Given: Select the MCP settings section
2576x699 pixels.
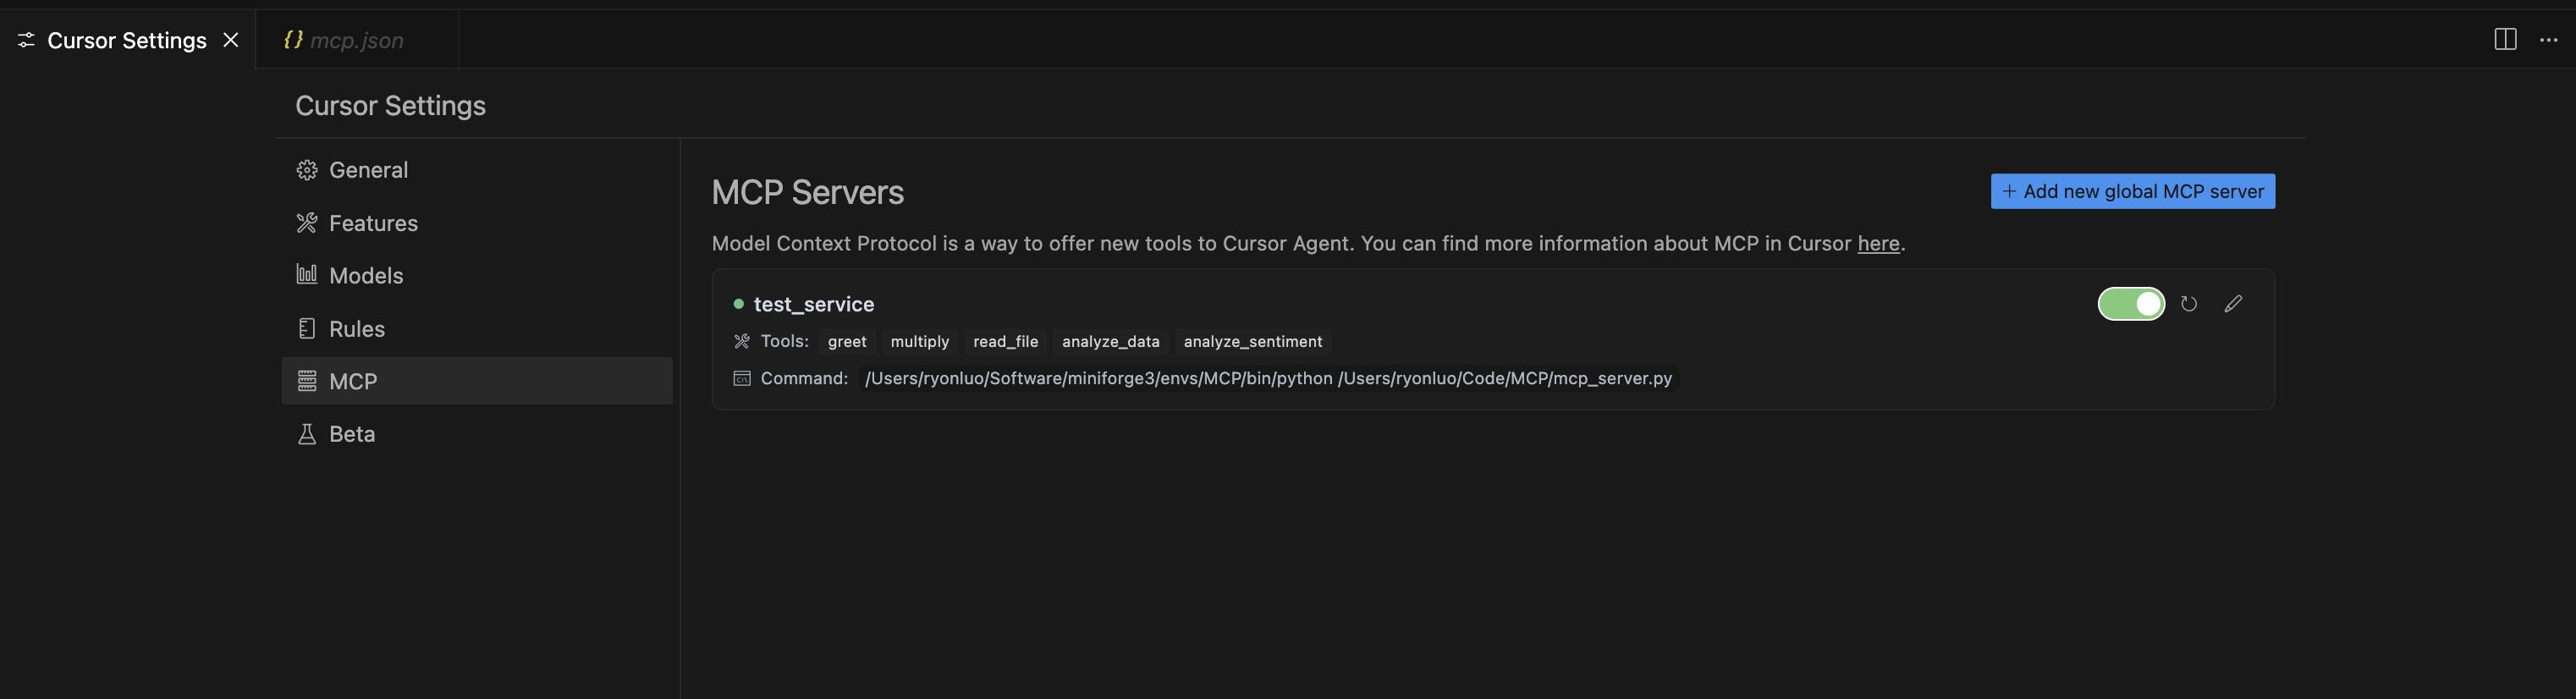Looking at the screenshot, I should coord(353,381).
